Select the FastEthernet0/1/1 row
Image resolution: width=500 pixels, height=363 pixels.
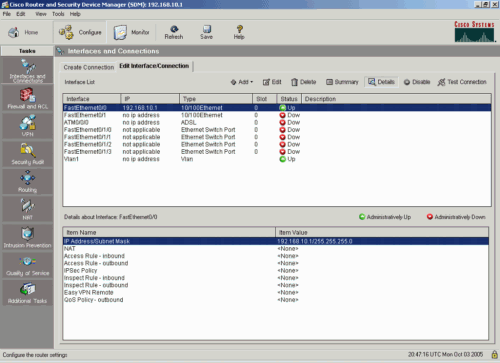(277, 137)
